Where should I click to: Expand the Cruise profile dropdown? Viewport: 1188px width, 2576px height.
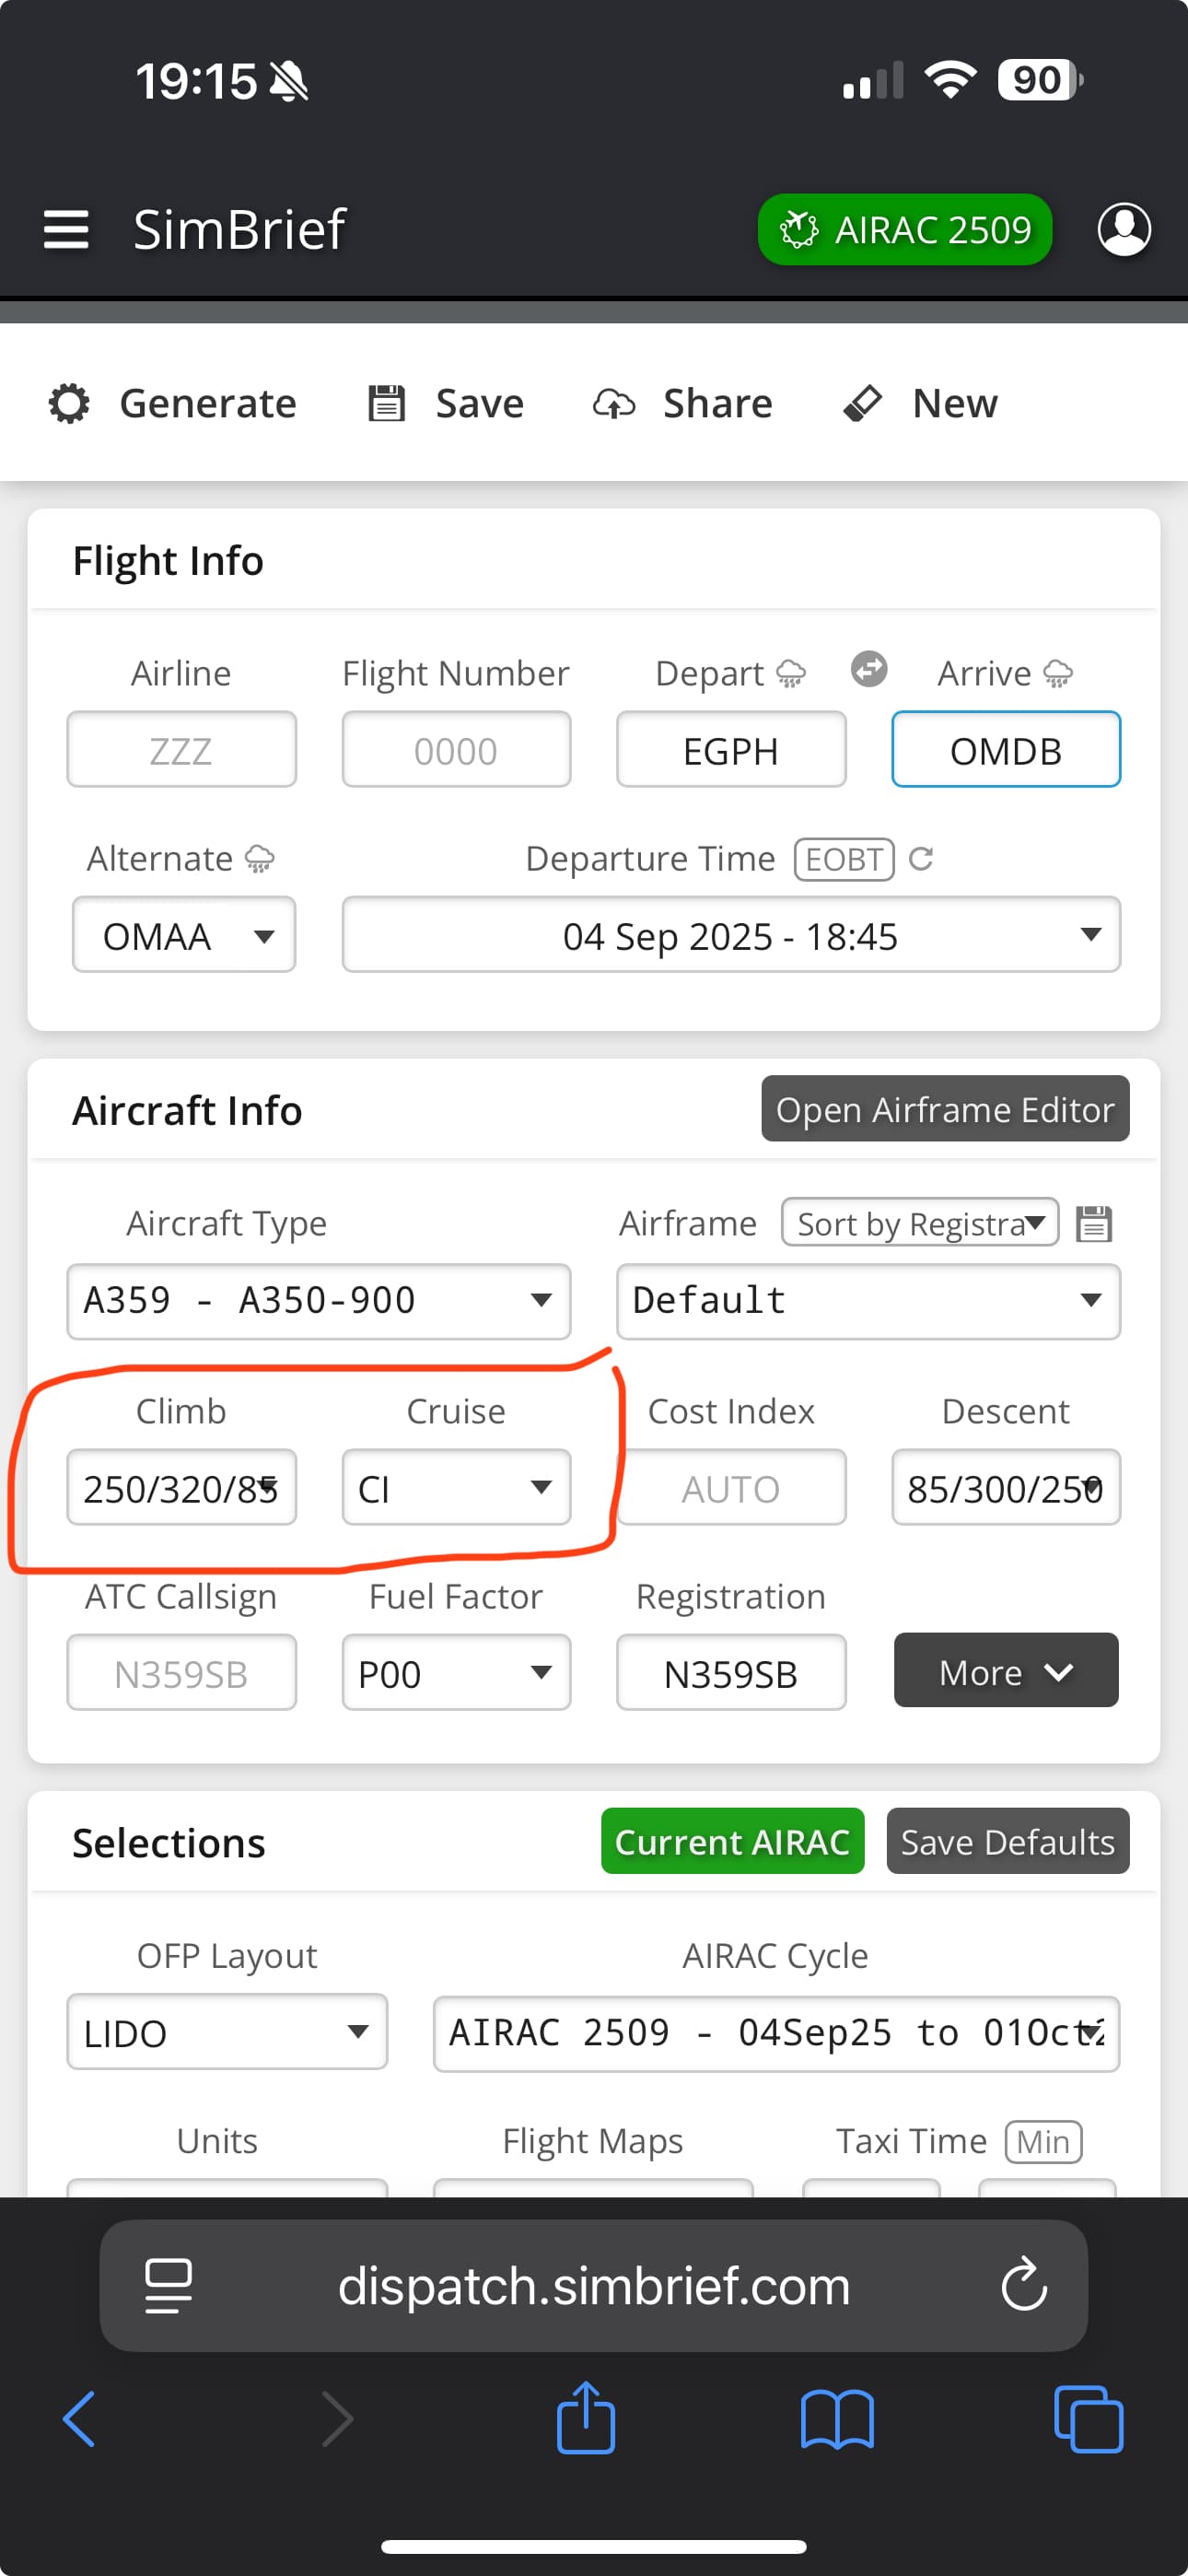pos(456,1488)
